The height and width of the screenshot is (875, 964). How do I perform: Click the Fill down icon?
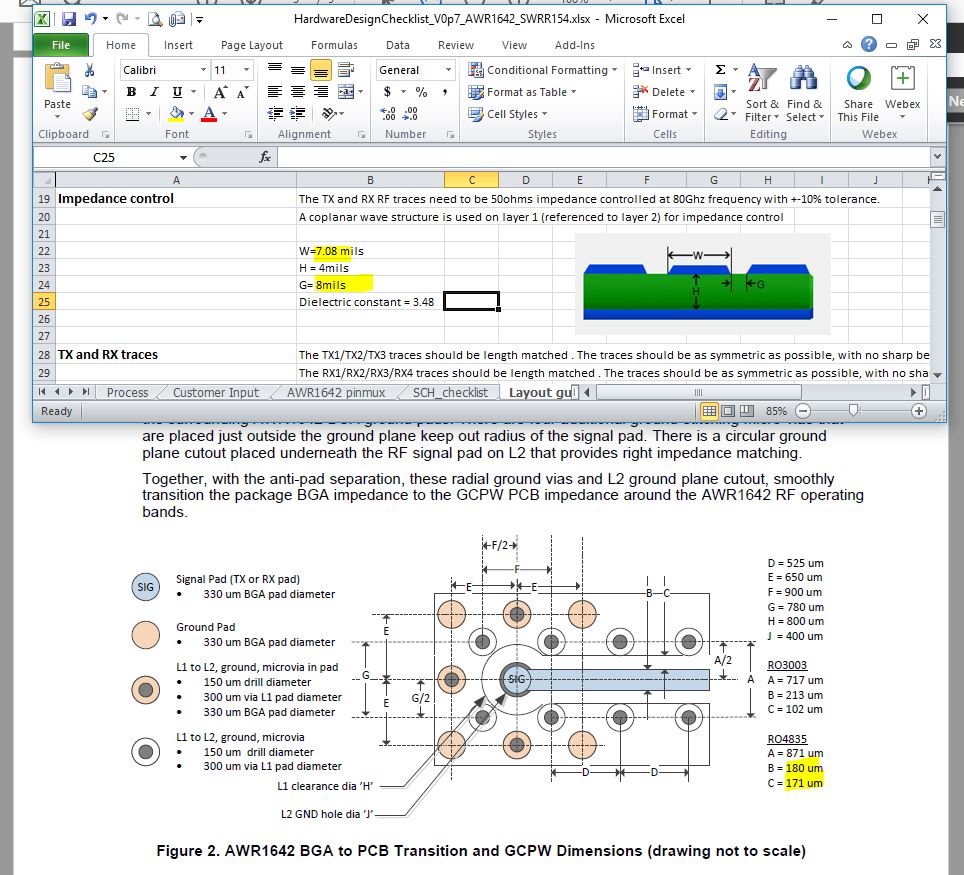(721, 92)
